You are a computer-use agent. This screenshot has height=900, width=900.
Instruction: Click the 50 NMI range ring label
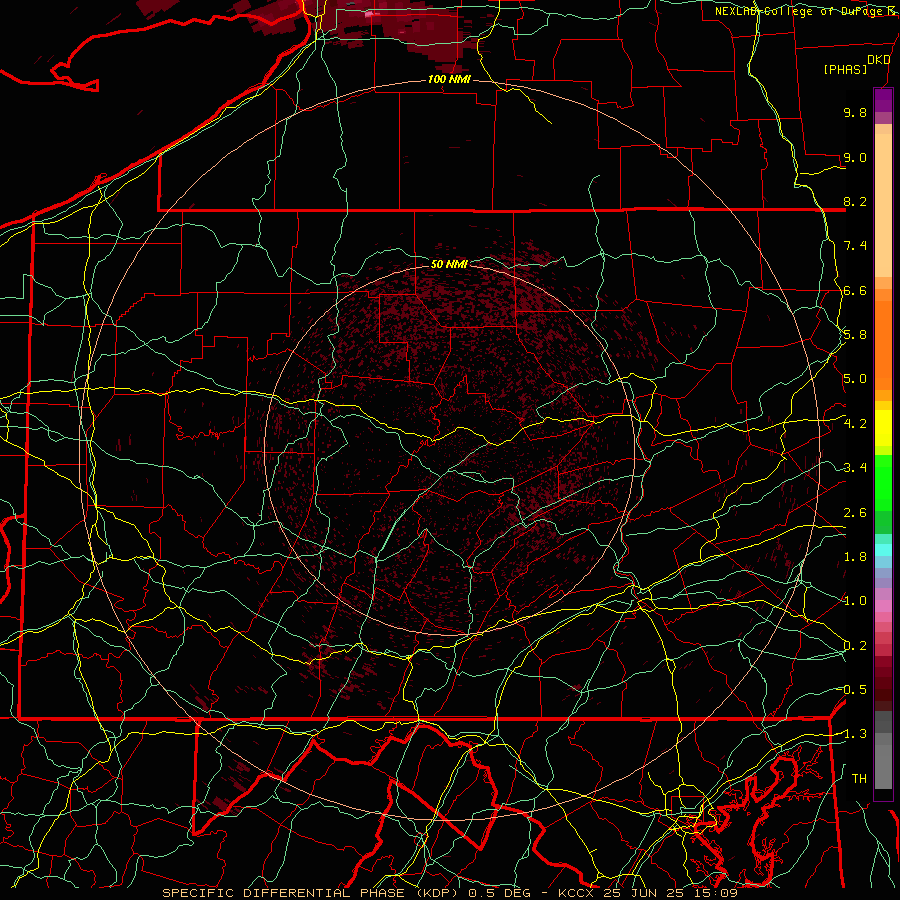tap(449, 264)
